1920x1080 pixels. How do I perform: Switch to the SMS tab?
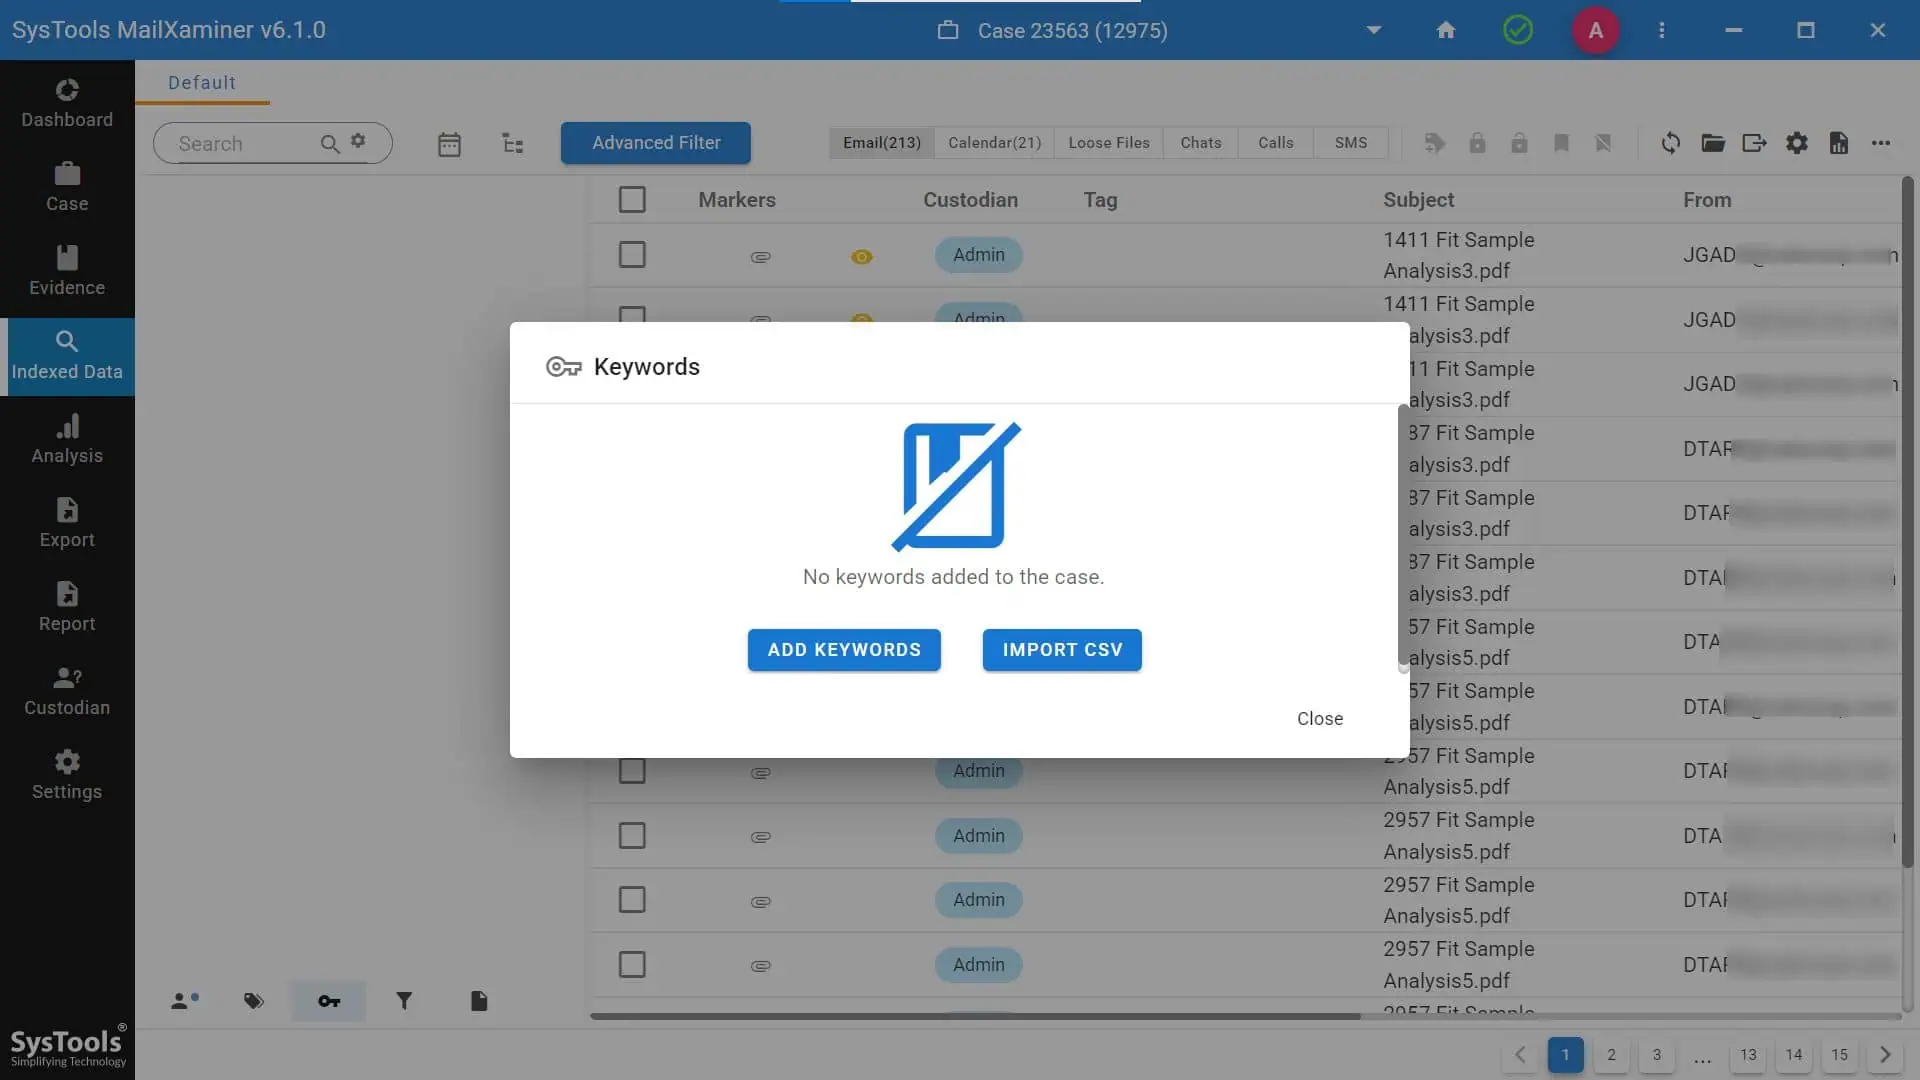(x=1351, y=143)
